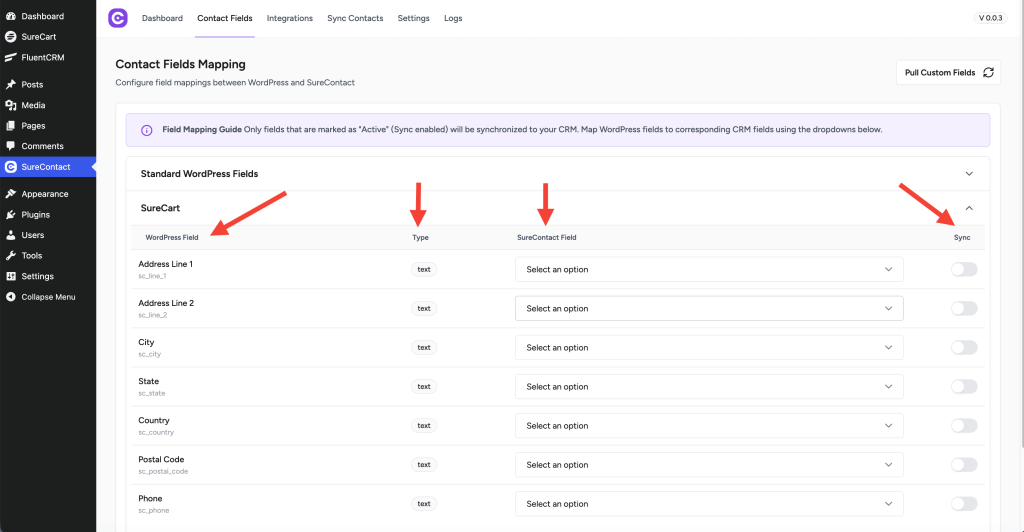This screenshot has height=532, width=1024.
Task: Collapse the SureCart section chevron
Action: click(x=969, y=208)
